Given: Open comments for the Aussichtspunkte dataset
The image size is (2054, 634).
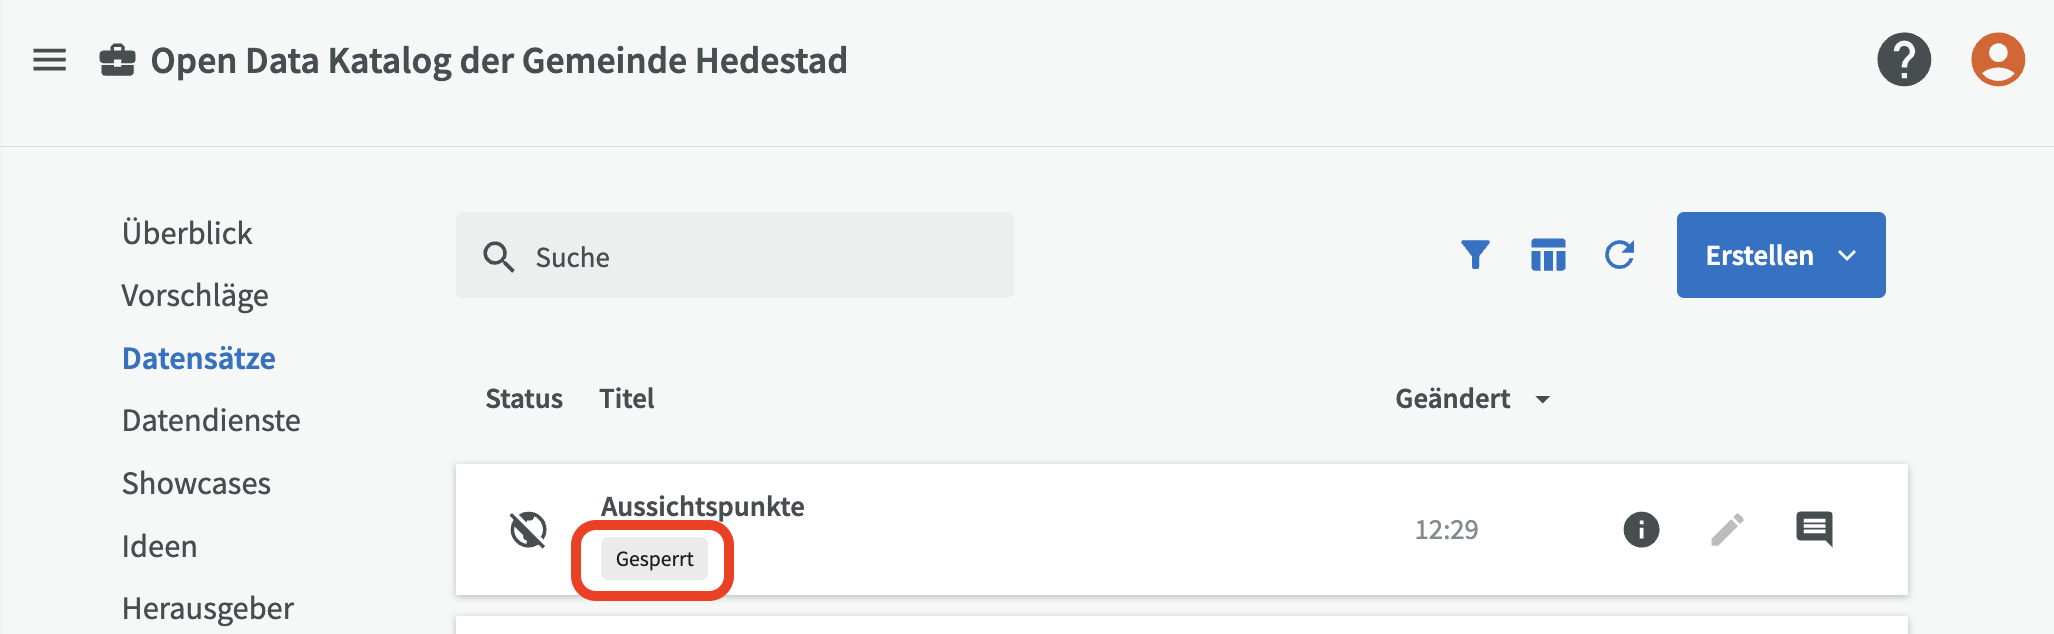Looking at the screenshot, I should pos(1814,530).
